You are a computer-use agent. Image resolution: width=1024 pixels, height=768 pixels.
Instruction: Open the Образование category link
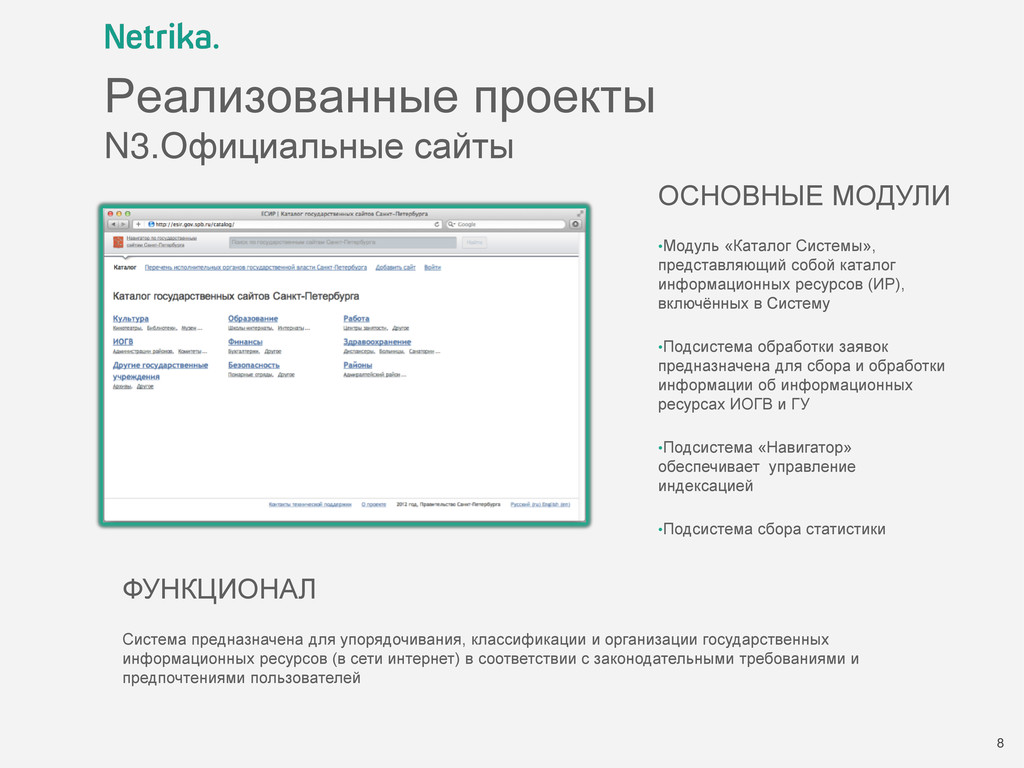(x=253, y=319)
